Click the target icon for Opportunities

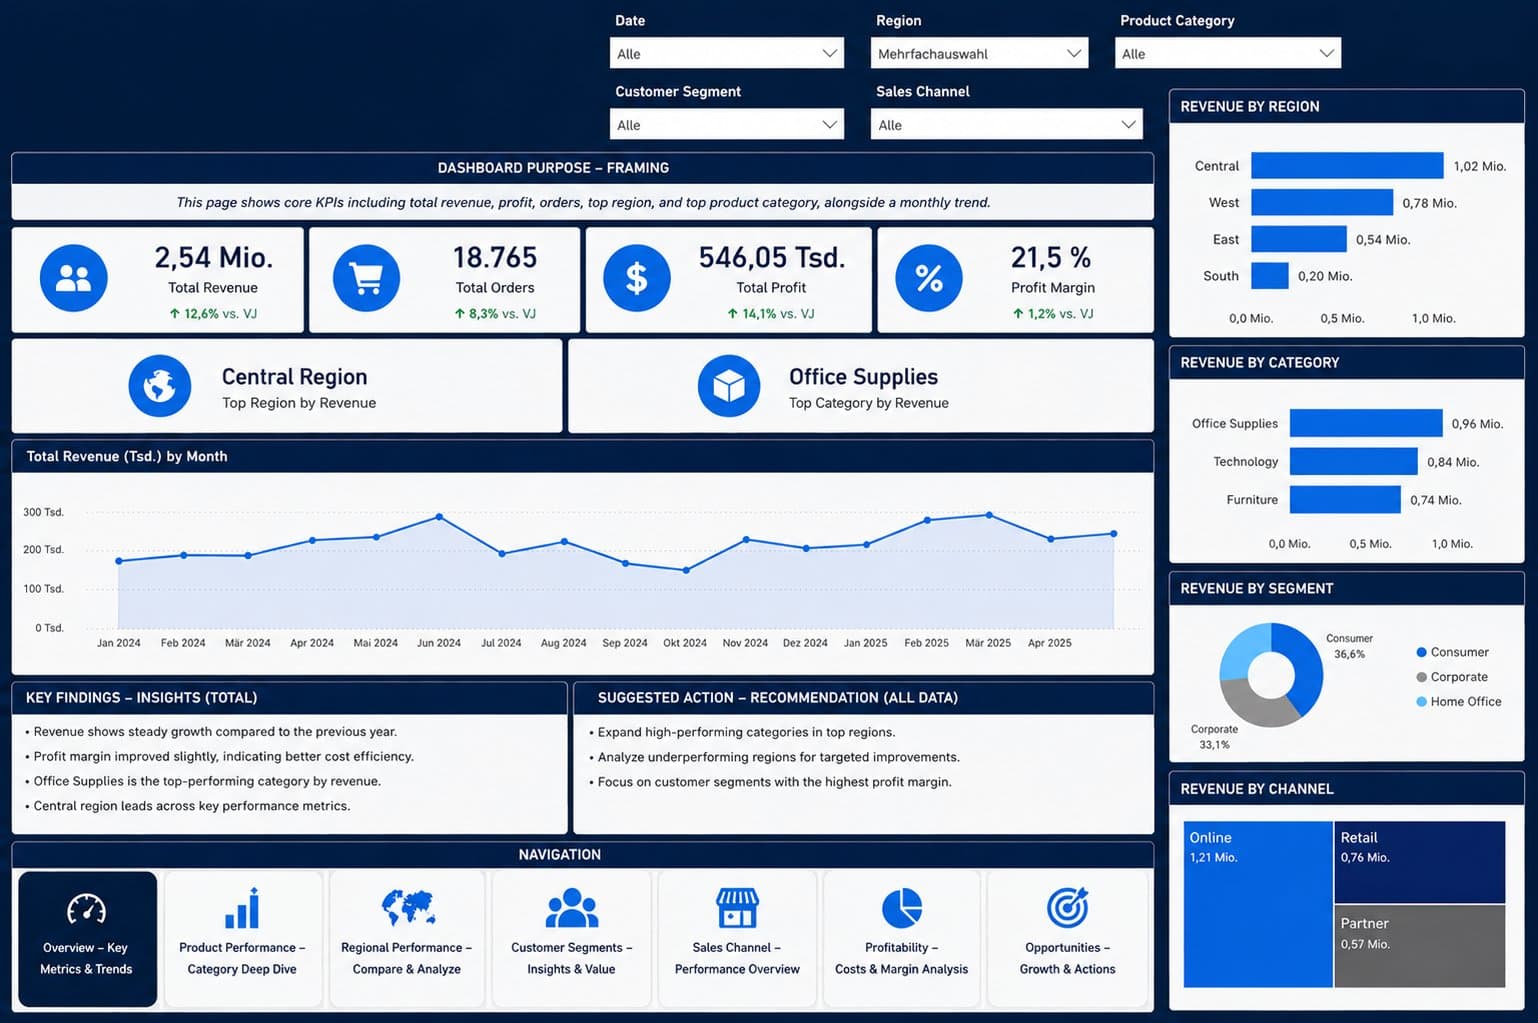pyautogui.click(x=1067, y=908)
